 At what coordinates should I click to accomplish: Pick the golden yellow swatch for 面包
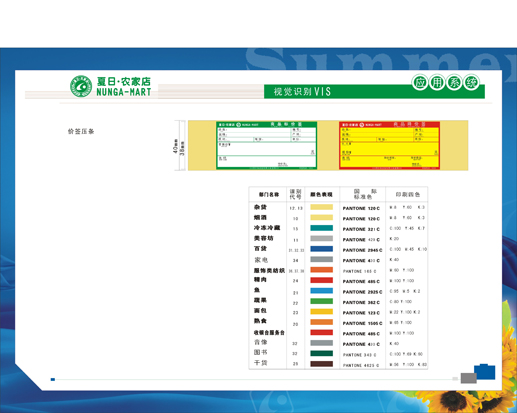click(322, 312)
